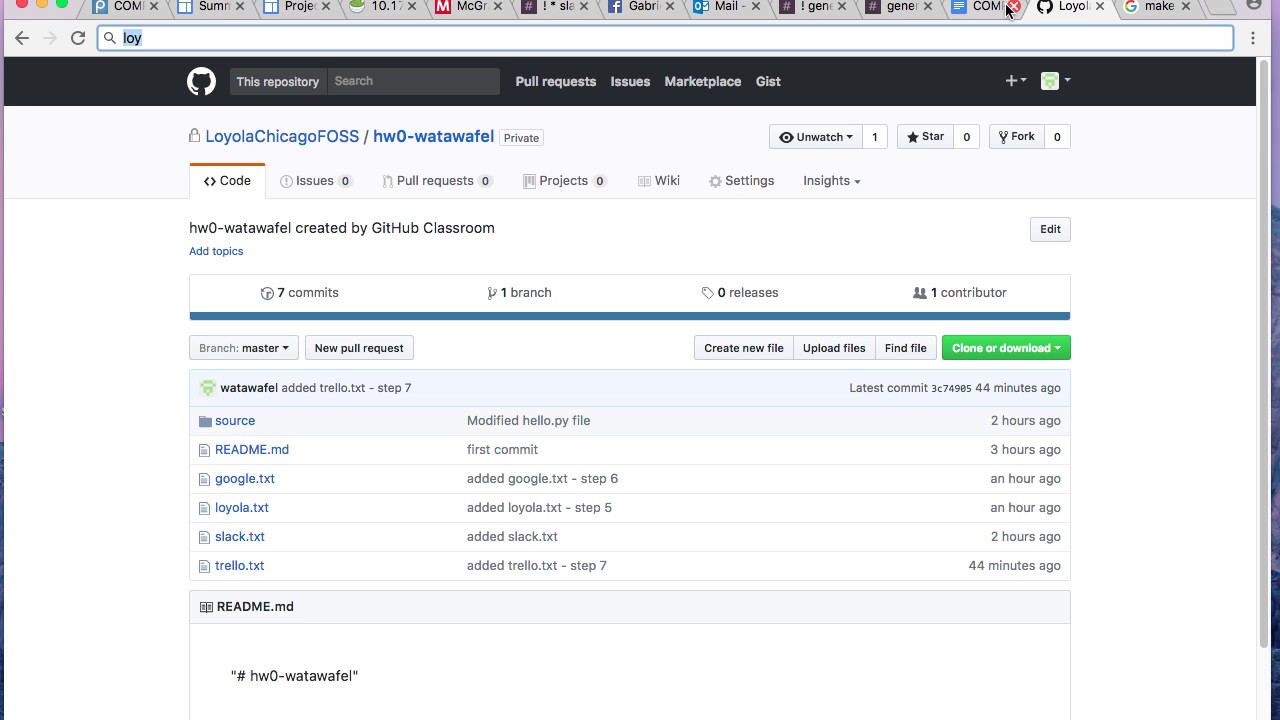Viewport: 1280px width, 720px height.
Task: Open the trello.txt file
Action: (240, 566)
